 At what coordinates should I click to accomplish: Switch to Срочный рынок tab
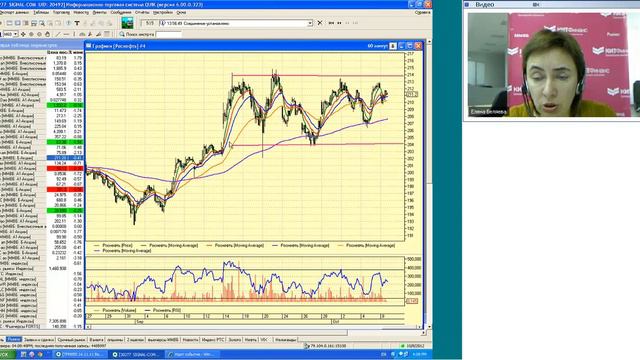point(71,340)
